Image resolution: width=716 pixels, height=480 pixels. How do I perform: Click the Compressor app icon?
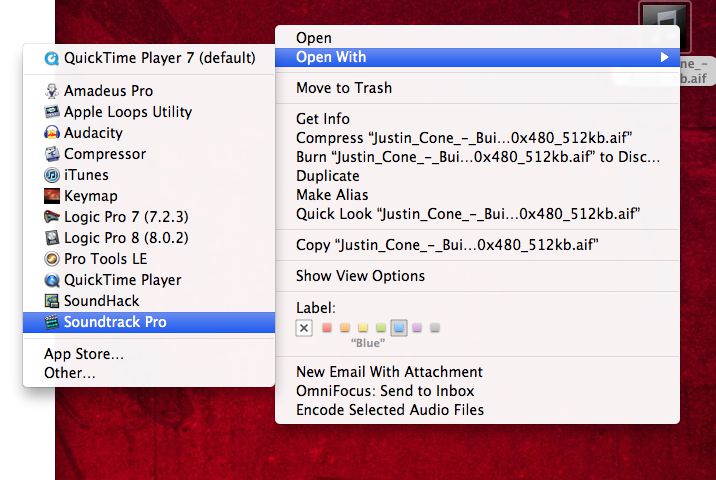(x=52, y=154)
